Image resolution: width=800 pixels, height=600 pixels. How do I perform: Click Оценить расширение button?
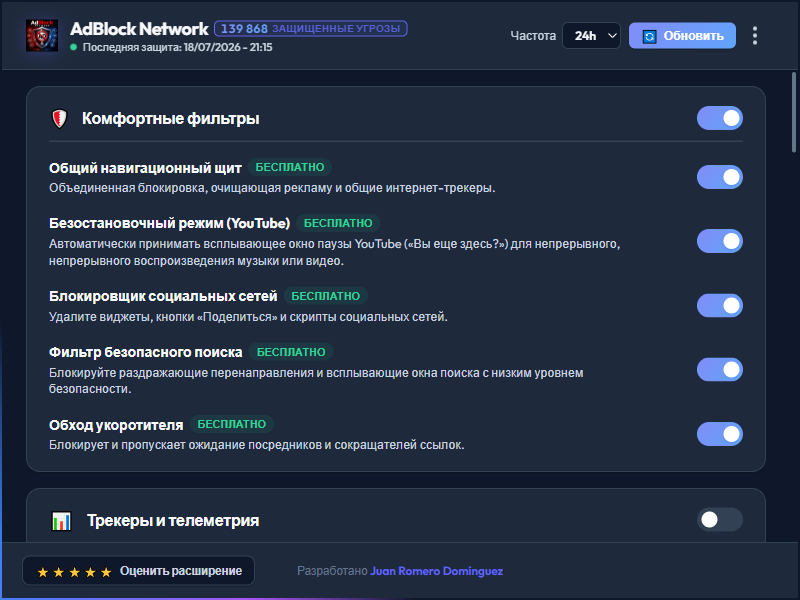[x=138, y=571]
